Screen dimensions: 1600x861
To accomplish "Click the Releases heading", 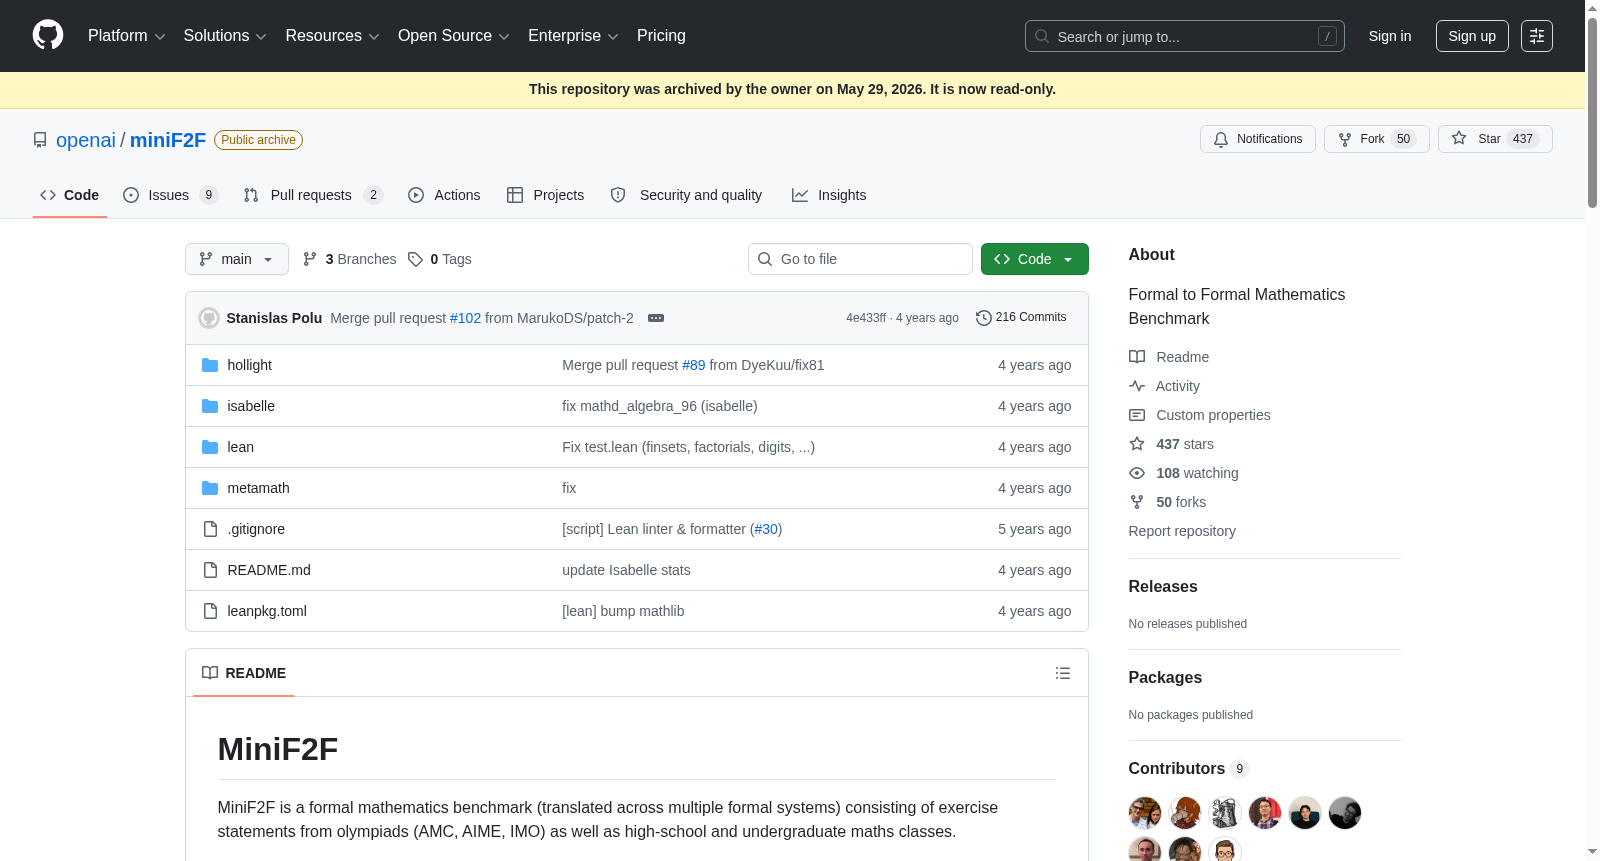I will tap(1163, 587).
